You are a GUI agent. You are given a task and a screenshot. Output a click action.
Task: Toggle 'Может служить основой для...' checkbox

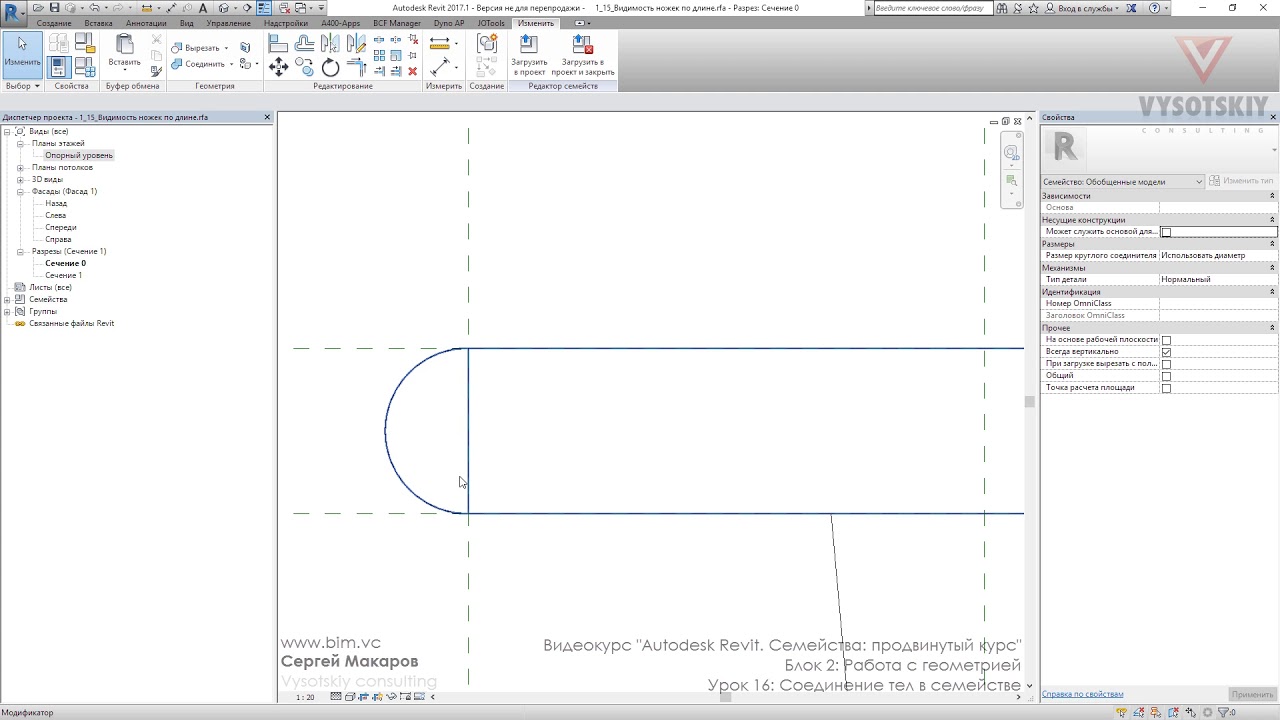click(x=1166, y=232)
